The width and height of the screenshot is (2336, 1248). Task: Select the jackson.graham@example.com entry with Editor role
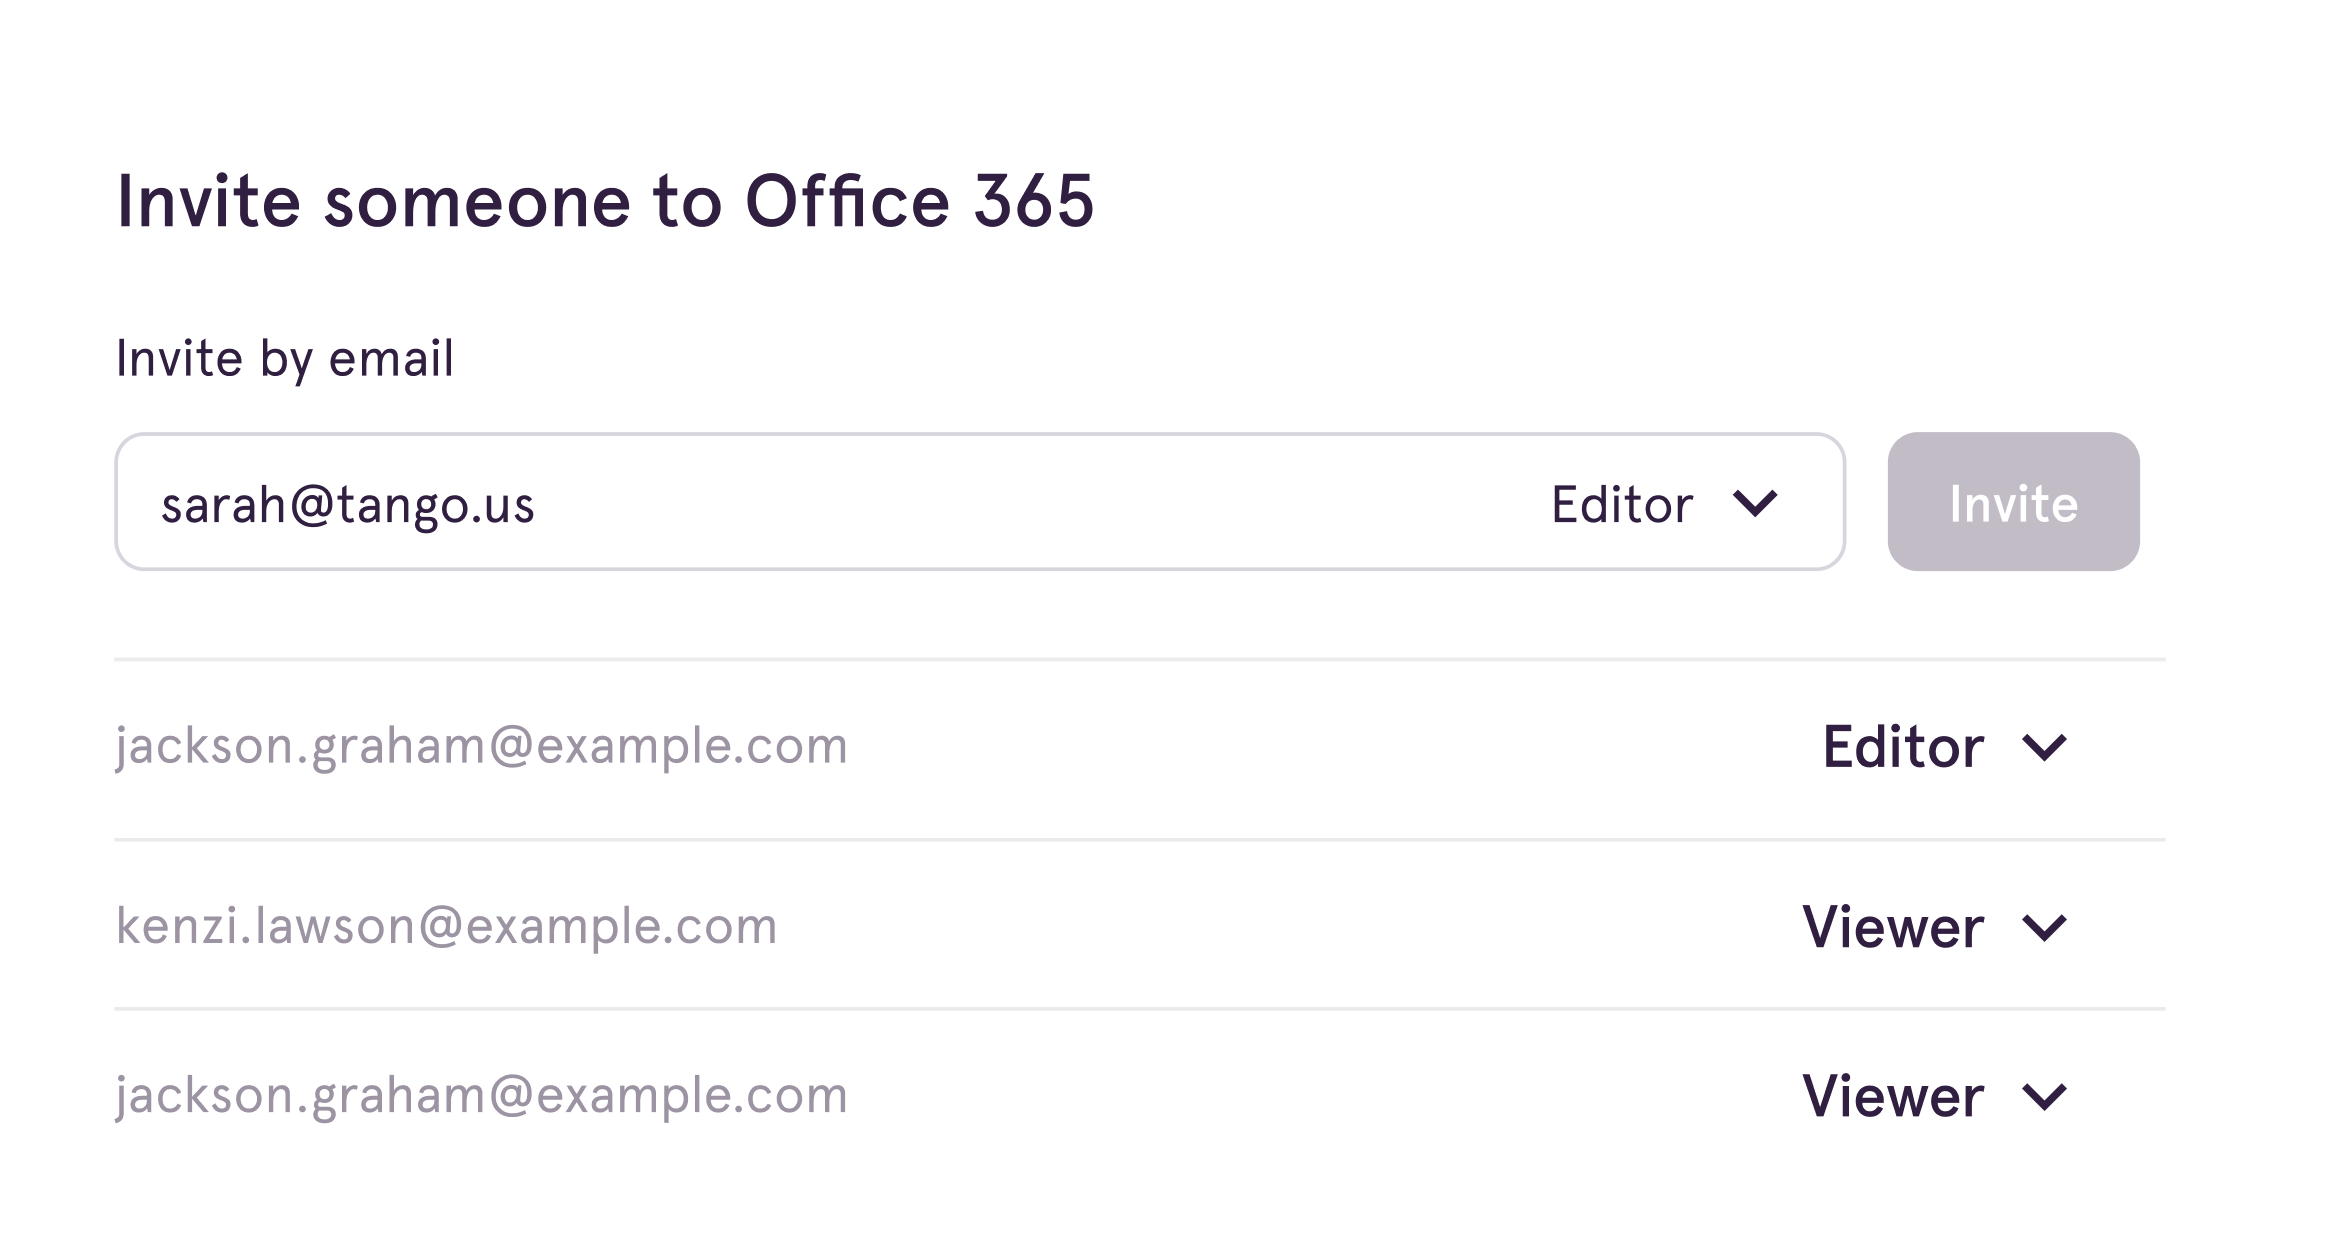tap(481, 747)
